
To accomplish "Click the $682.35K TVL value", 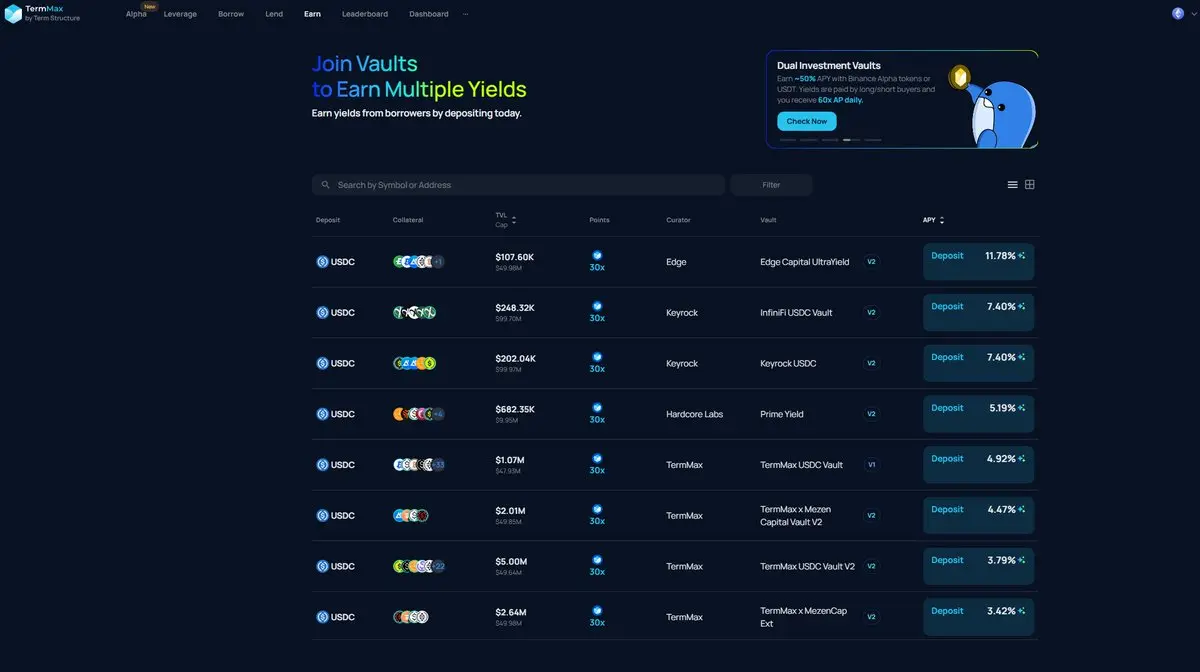I will point(515,409).
